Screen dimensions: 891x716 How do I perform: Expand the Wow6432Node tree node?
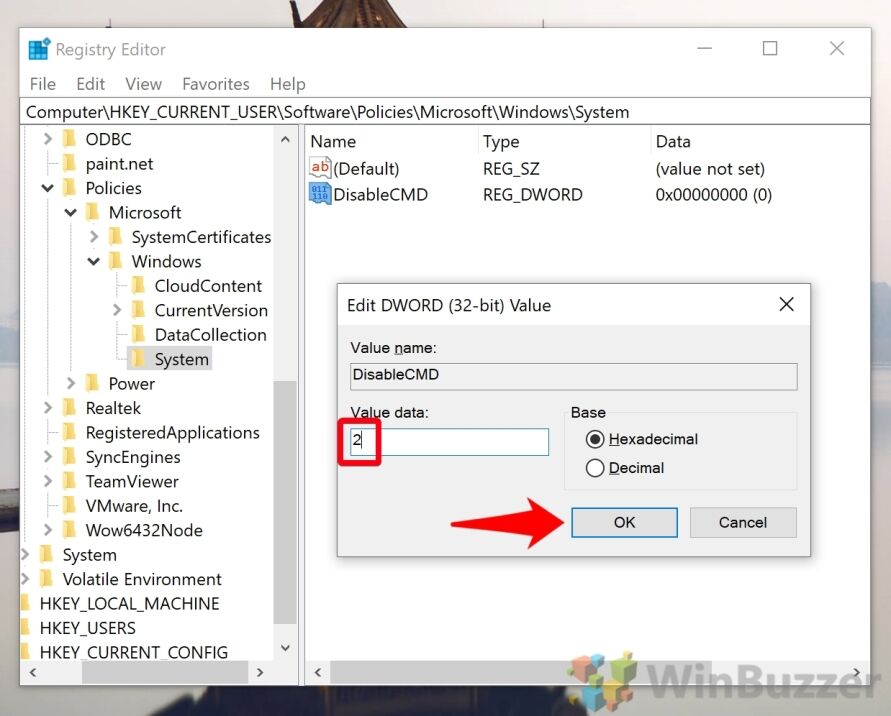(48, 530)
